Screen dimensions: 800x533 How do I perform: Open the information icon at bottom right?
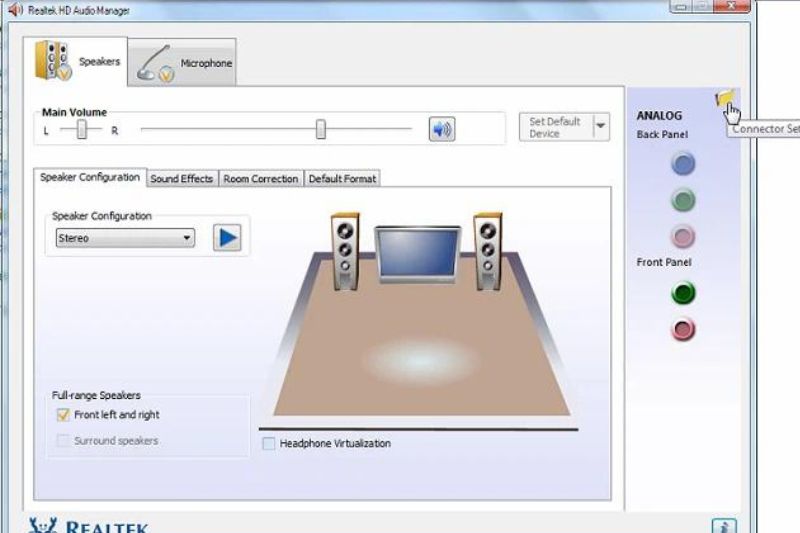[724, 526]
